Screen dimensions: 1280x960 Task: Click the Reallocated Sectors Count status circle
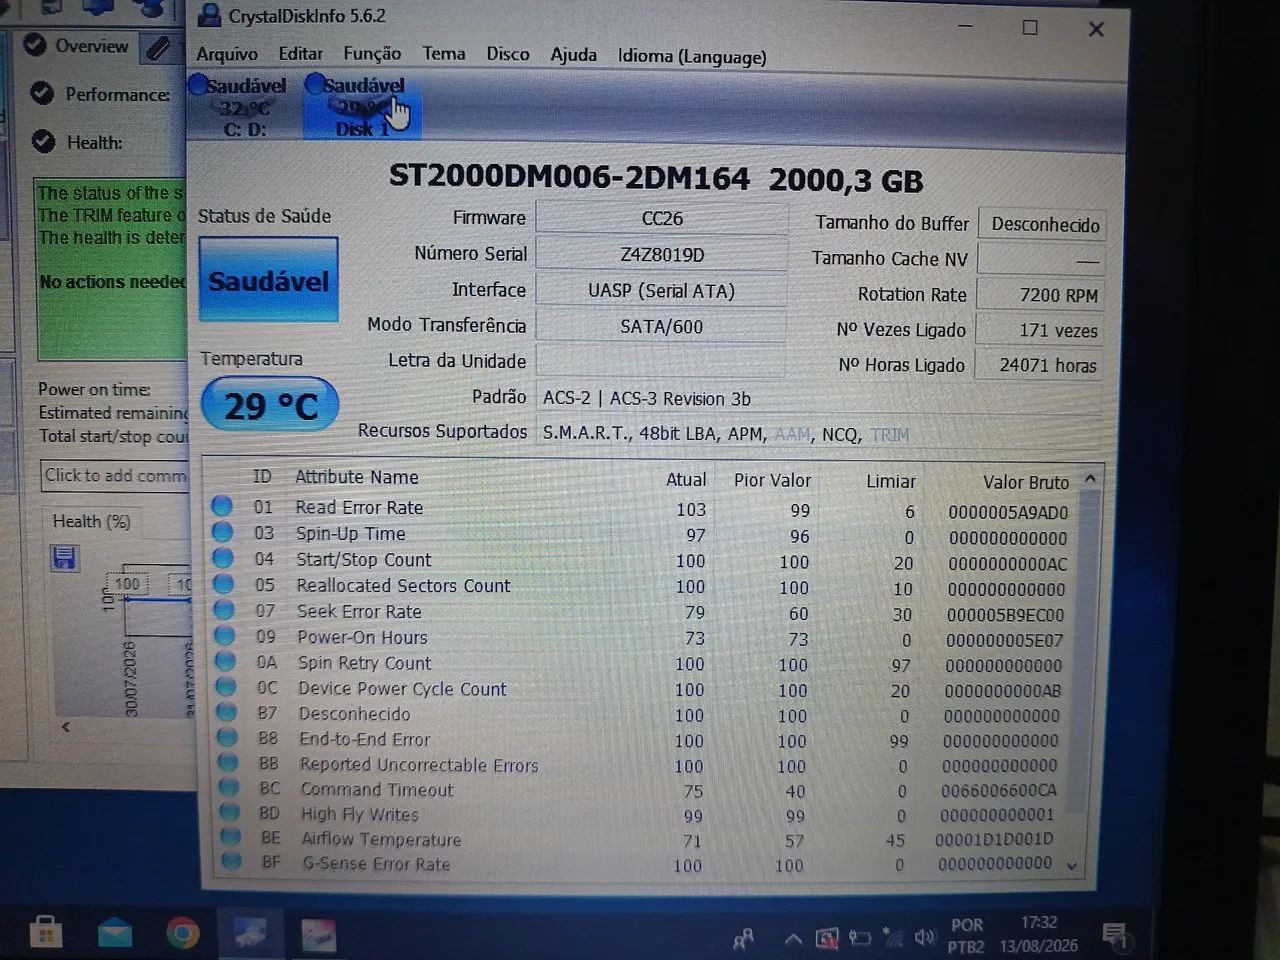[223, 585]
